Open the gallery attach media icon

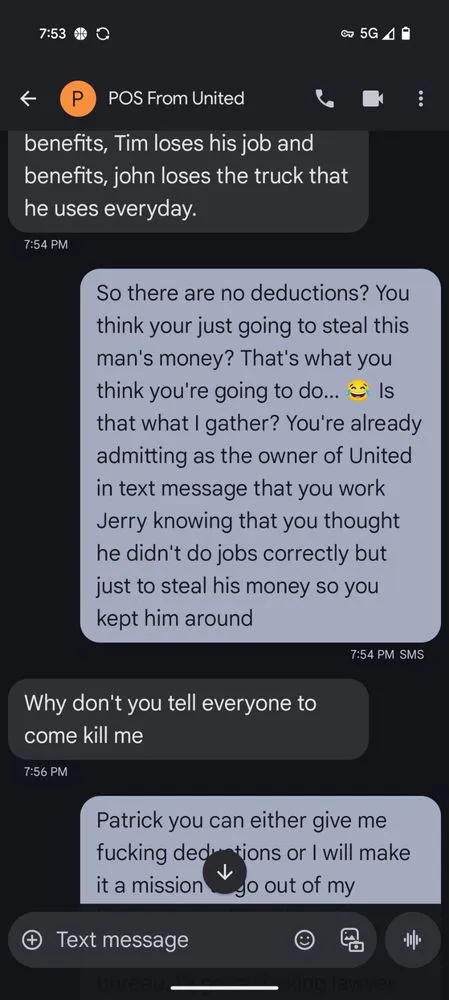pos(352,939)
